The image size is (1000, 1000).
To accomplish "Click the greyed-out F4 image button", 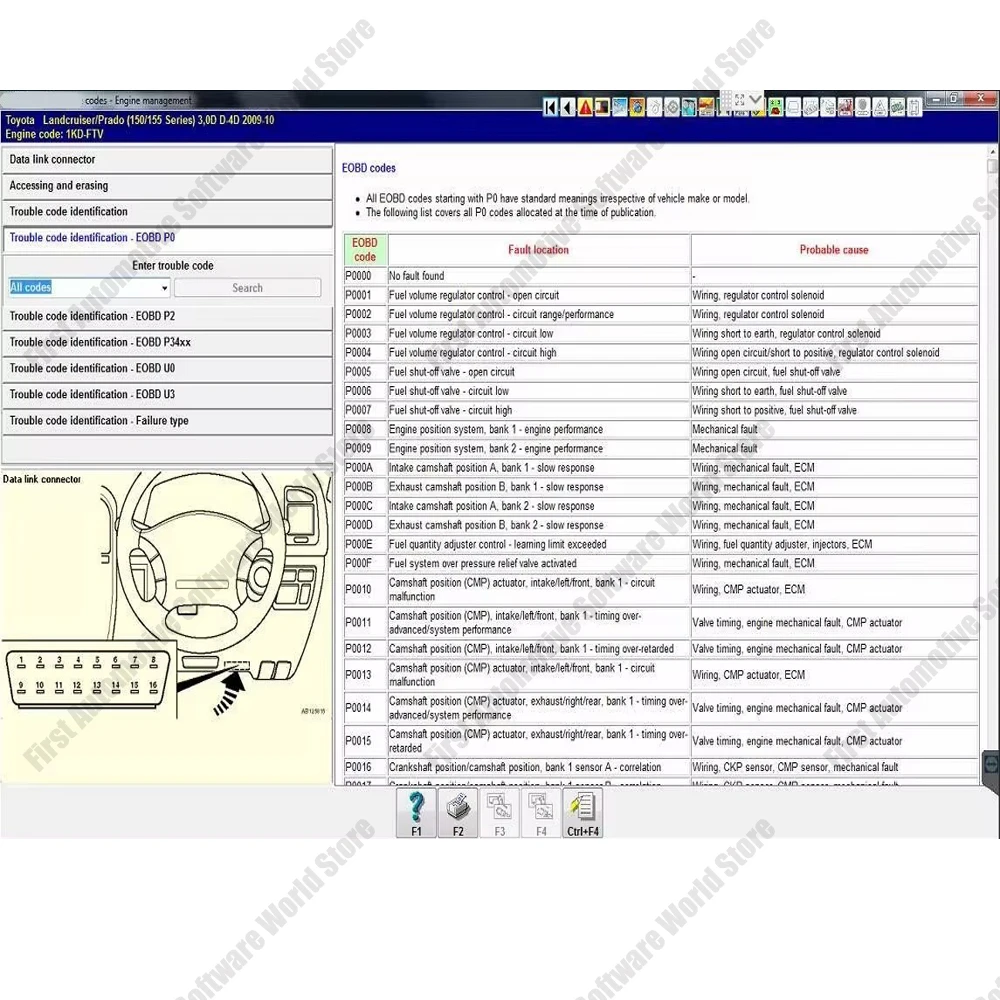I will [x=541, y=812].
